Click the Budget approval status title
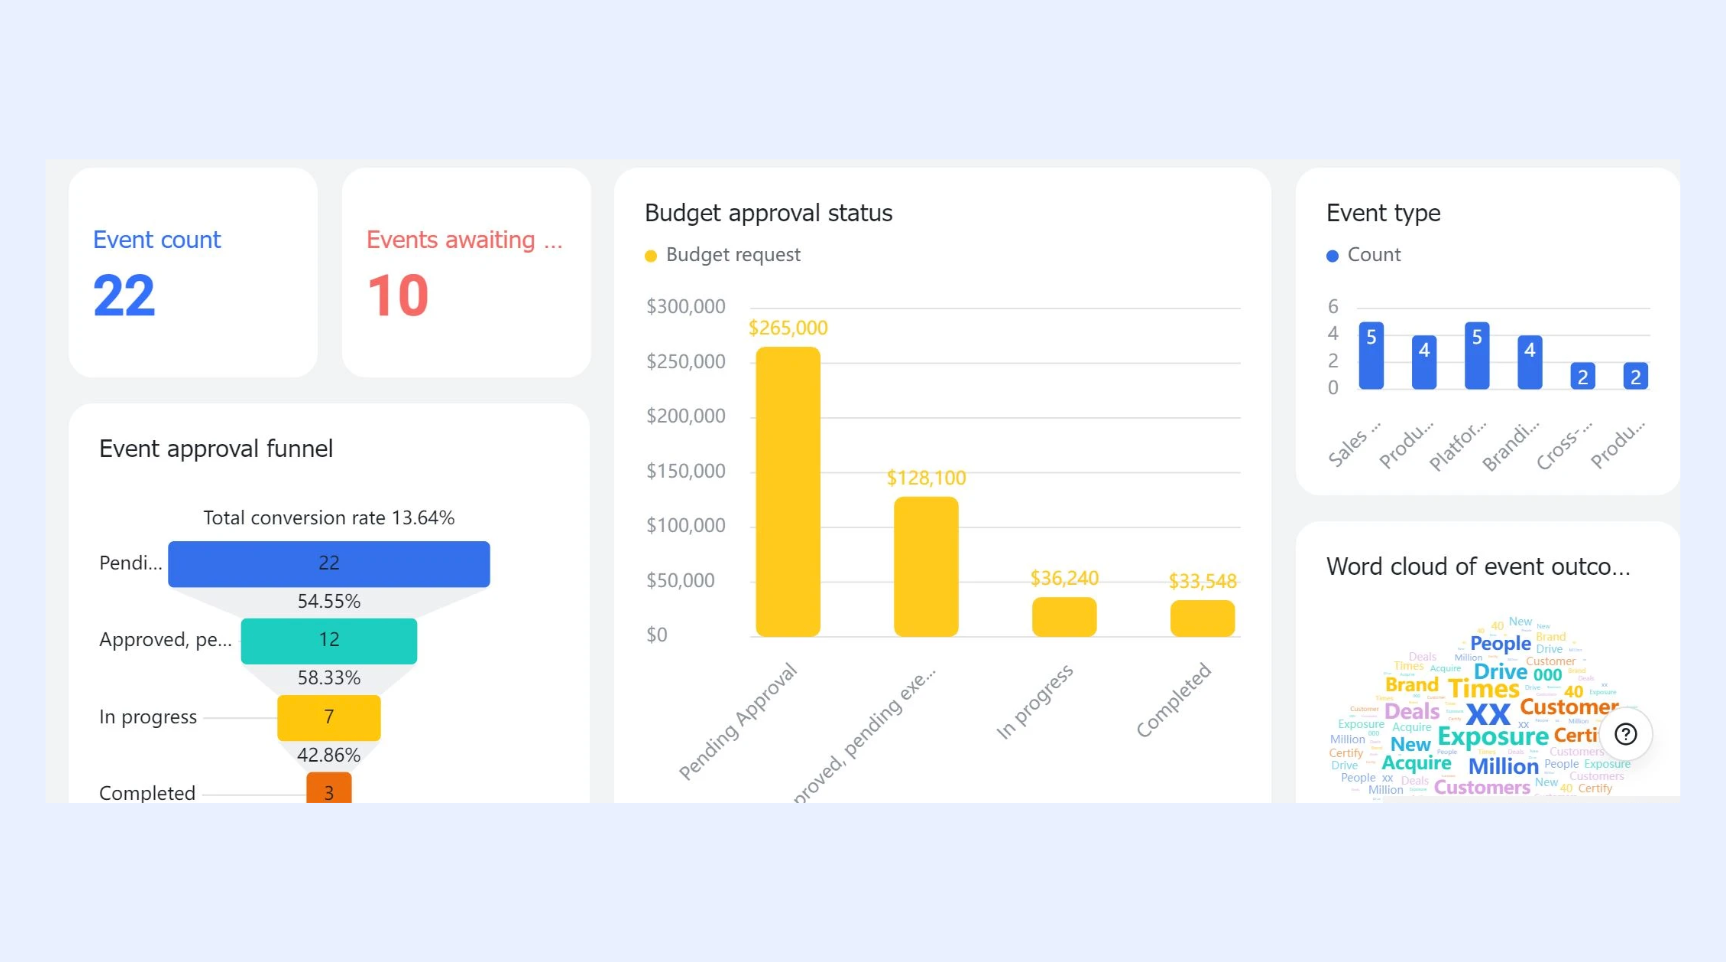 pyautogui.click(x=769, y=213)
